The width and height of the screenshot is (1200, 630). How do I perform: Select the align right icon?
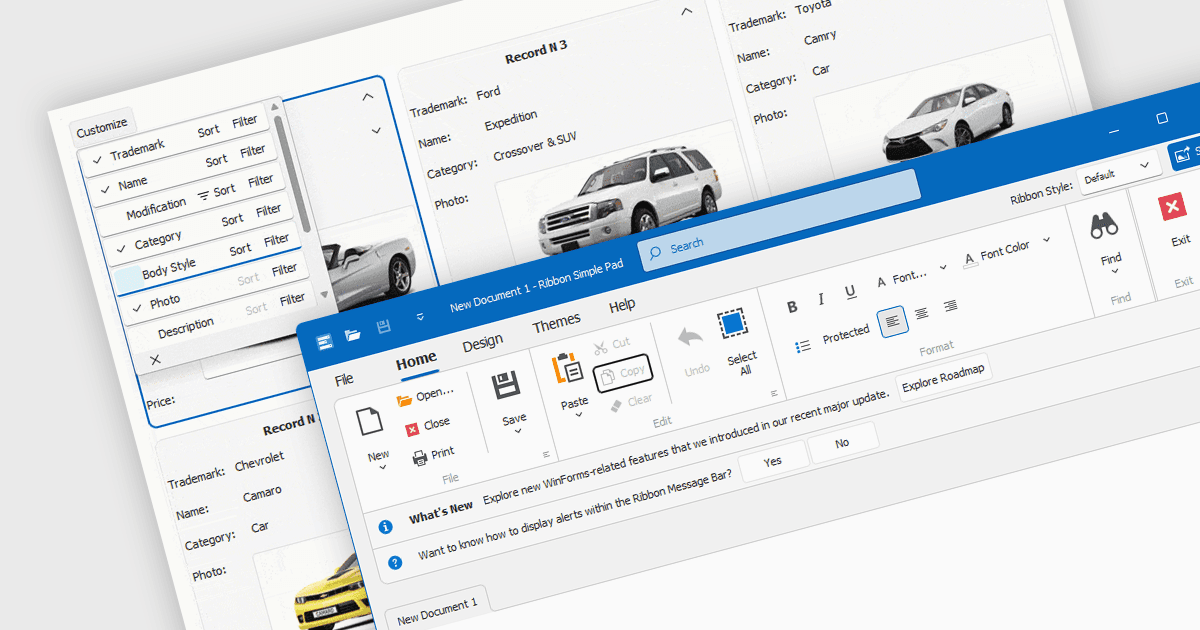[x=950, y=305]
